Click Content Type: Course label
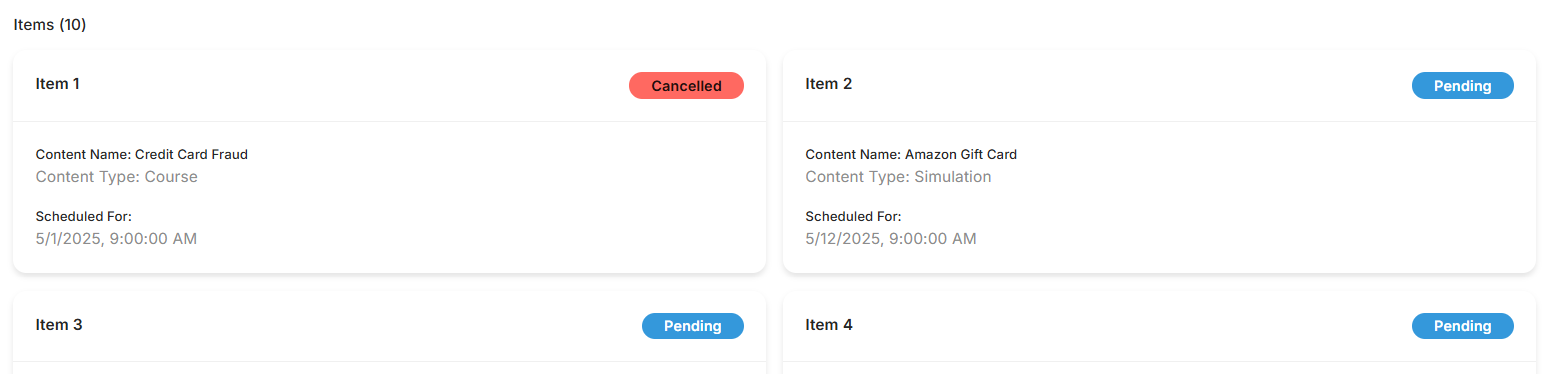The height and width of the screenshot is (374, 1552). [x=116, y=177]
